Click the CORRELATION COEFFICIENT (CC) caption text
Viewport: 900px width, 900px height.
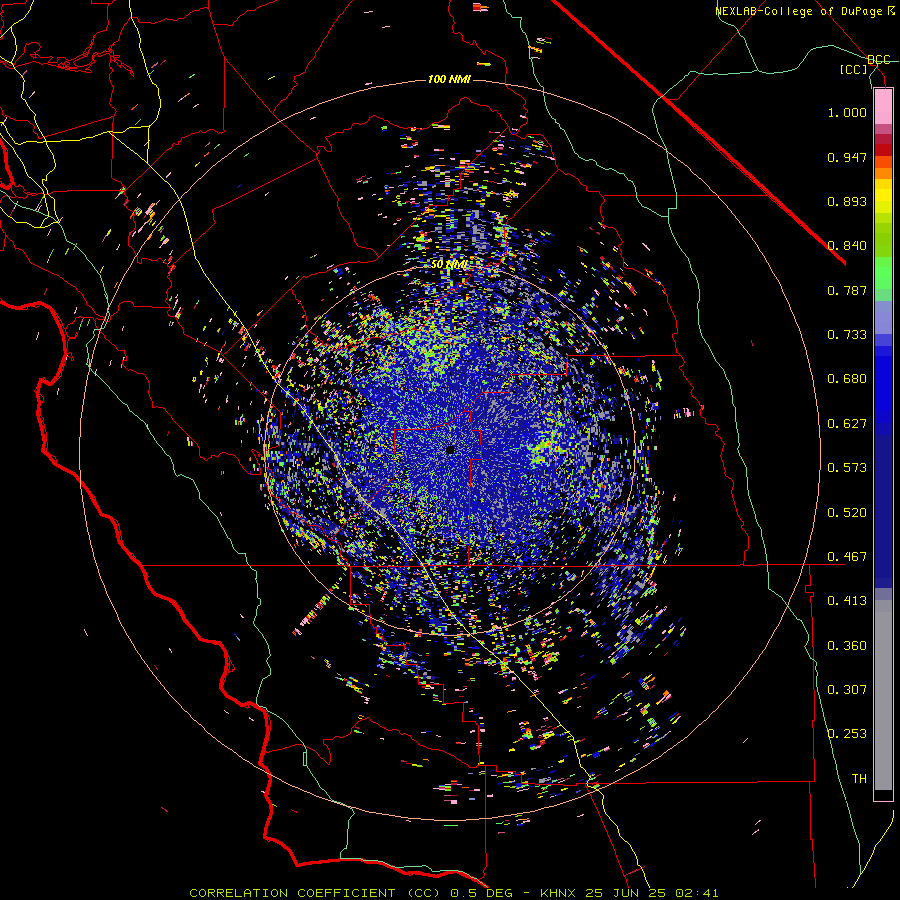click(x=315, y=893)
